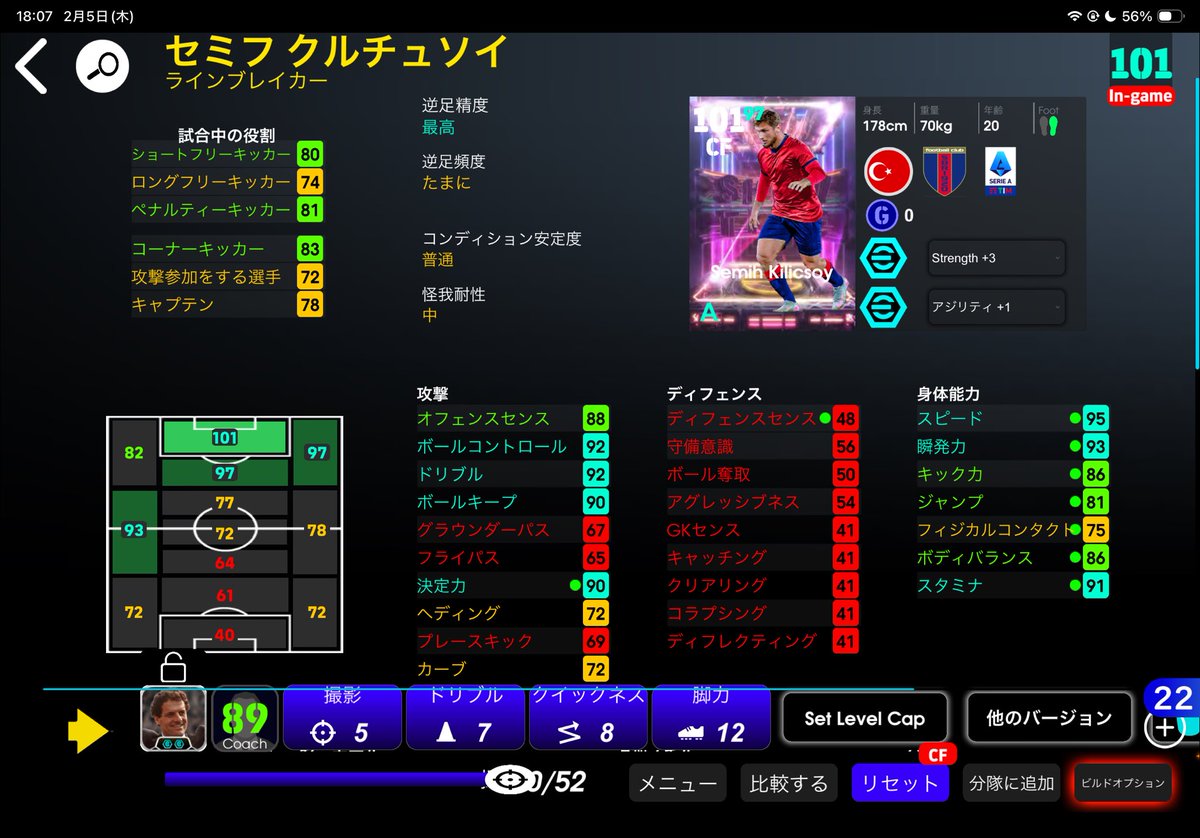Open the magnifier search icon
The image size is (1200, 838).
[104, 67]
